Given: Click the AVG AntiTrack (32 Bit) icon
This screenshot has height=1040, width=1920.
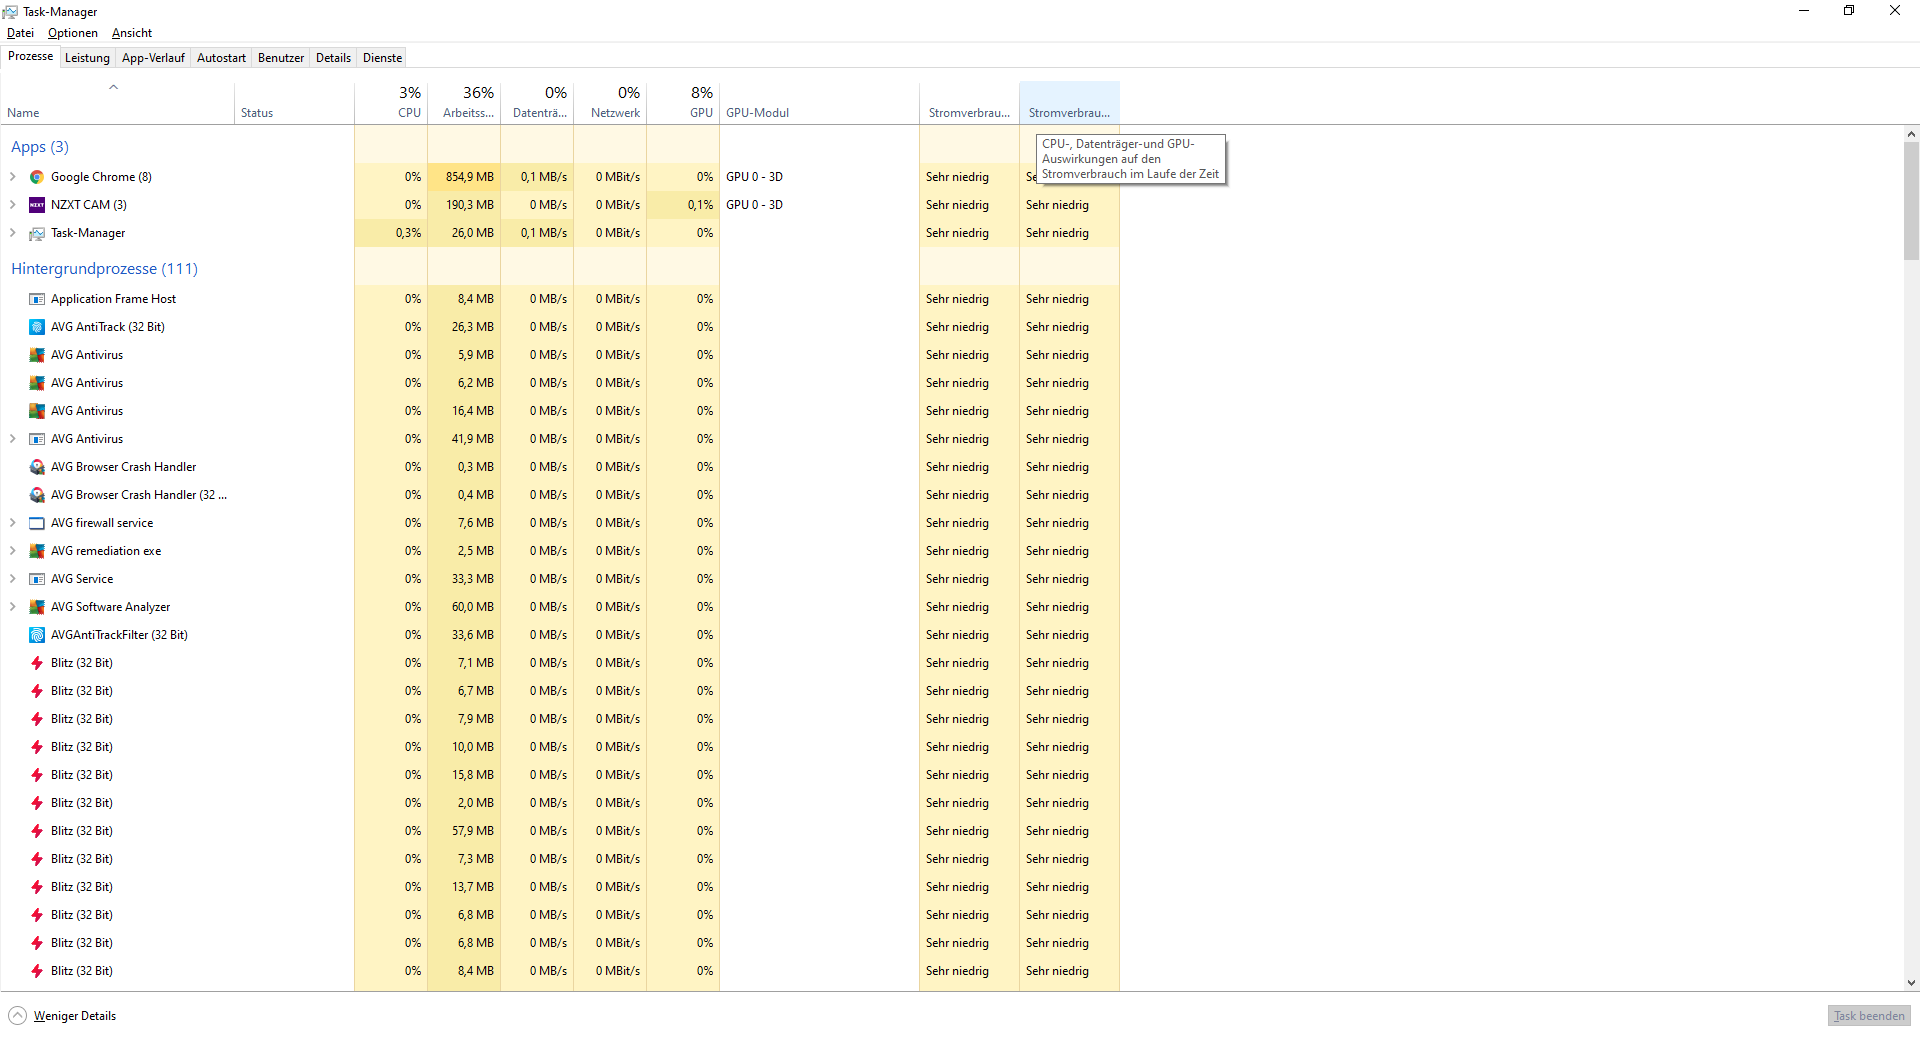Looking at the screenshot, I should 37,327.
